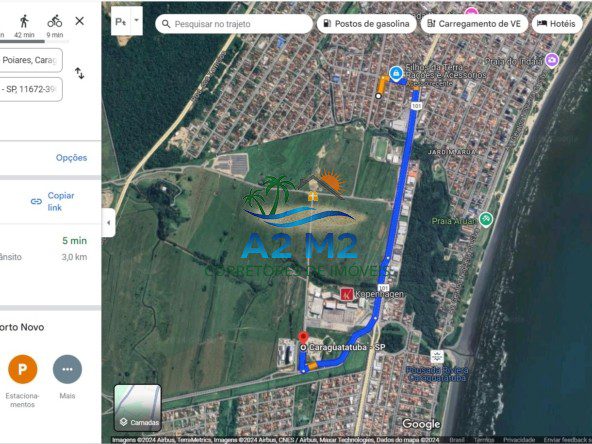
Task: Open the Opções link
Action: pos(71,158)
